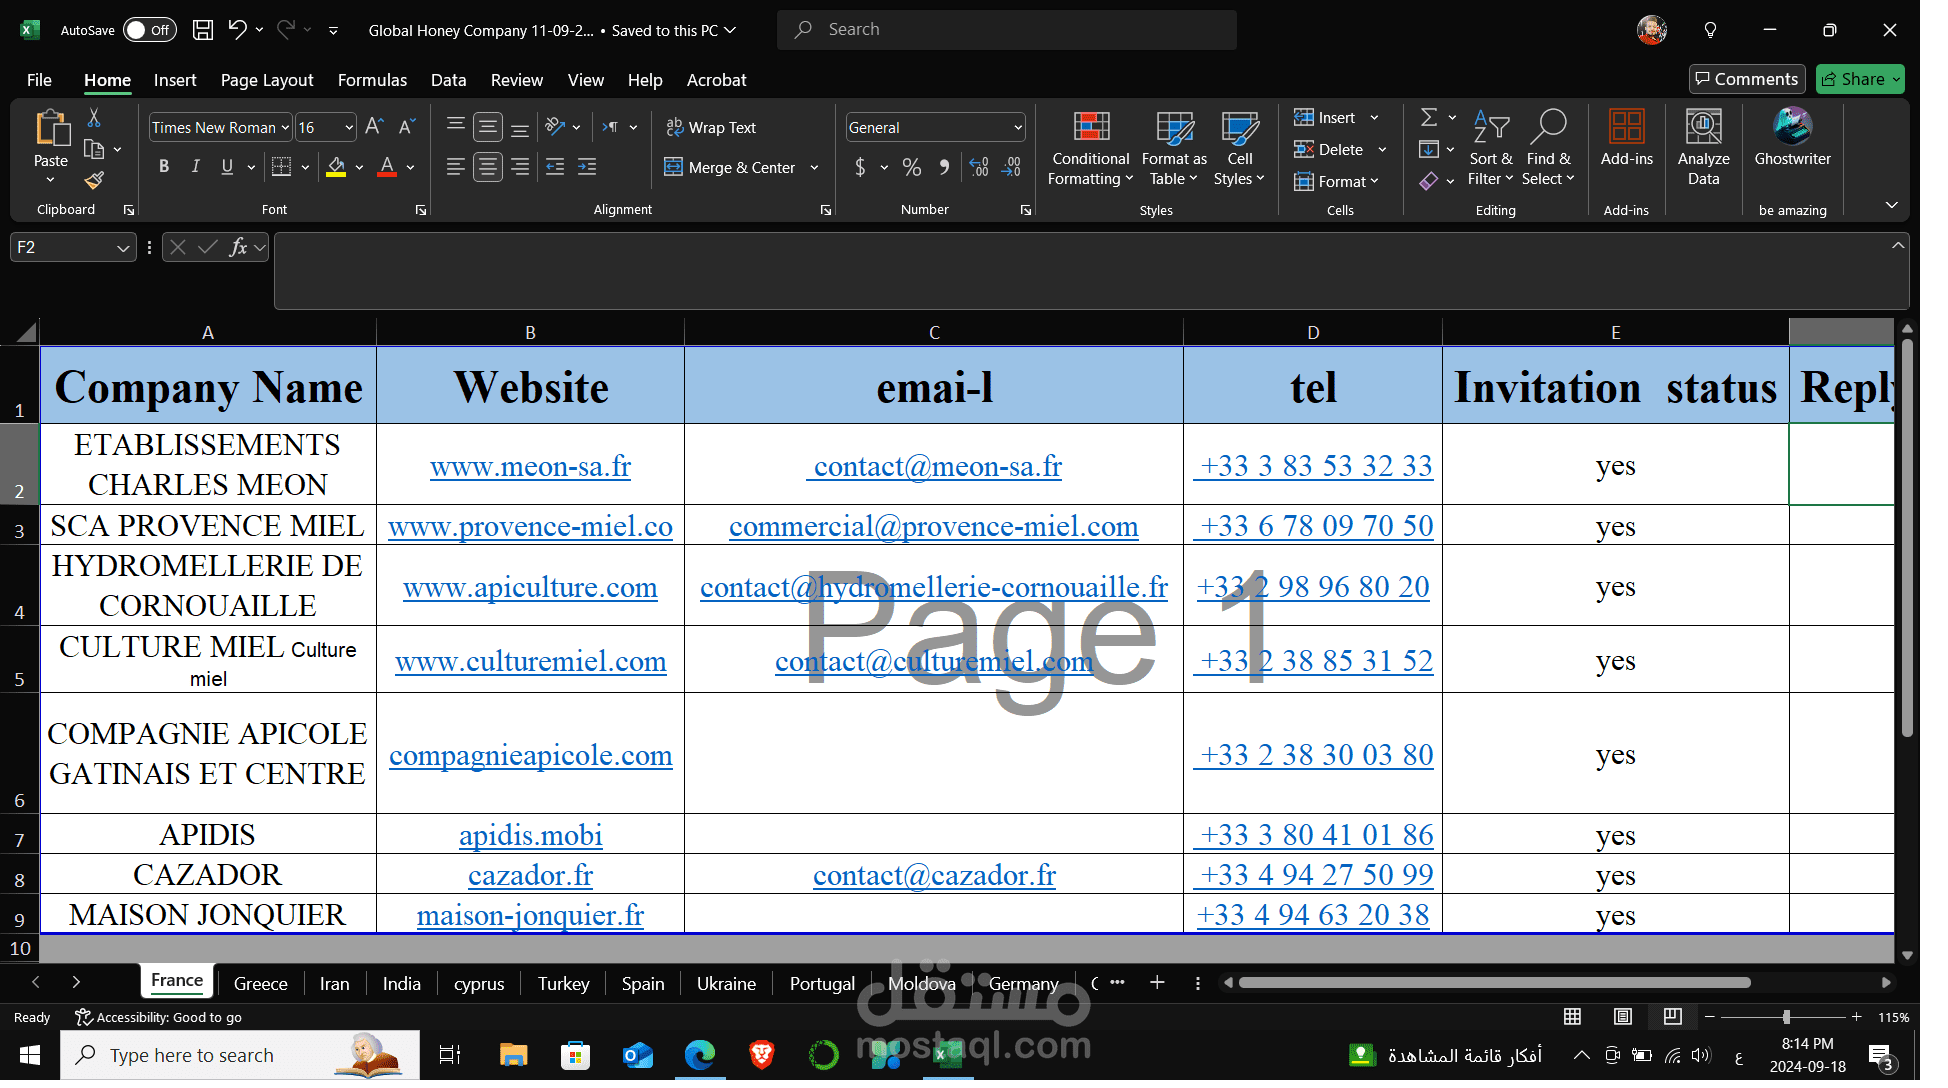Click the AutoSum sigma icon
1948x1088 pixels.
point(1429,118)
